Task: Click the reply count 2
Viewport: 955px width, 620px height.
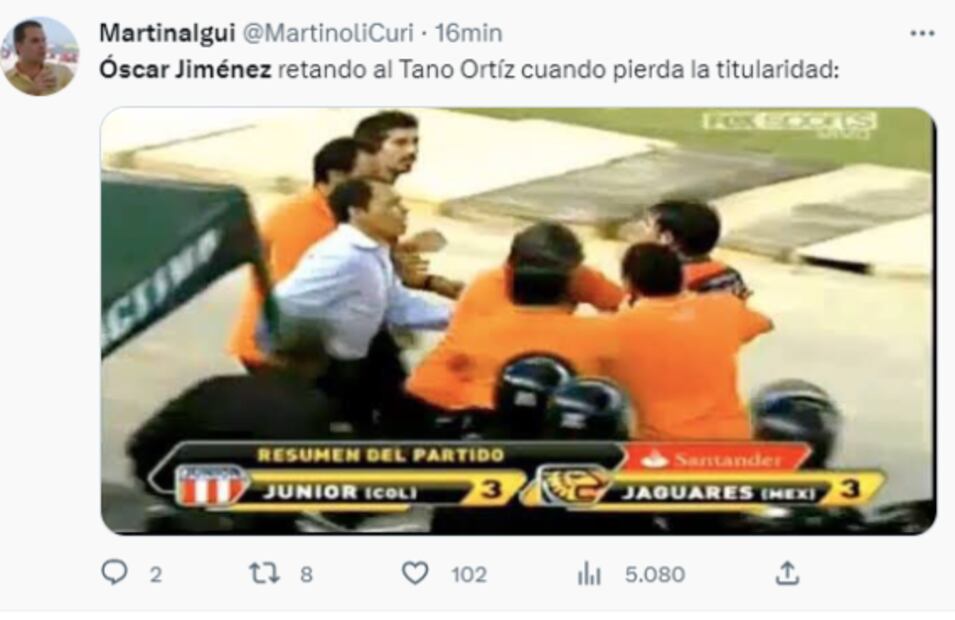Action: 156,574
